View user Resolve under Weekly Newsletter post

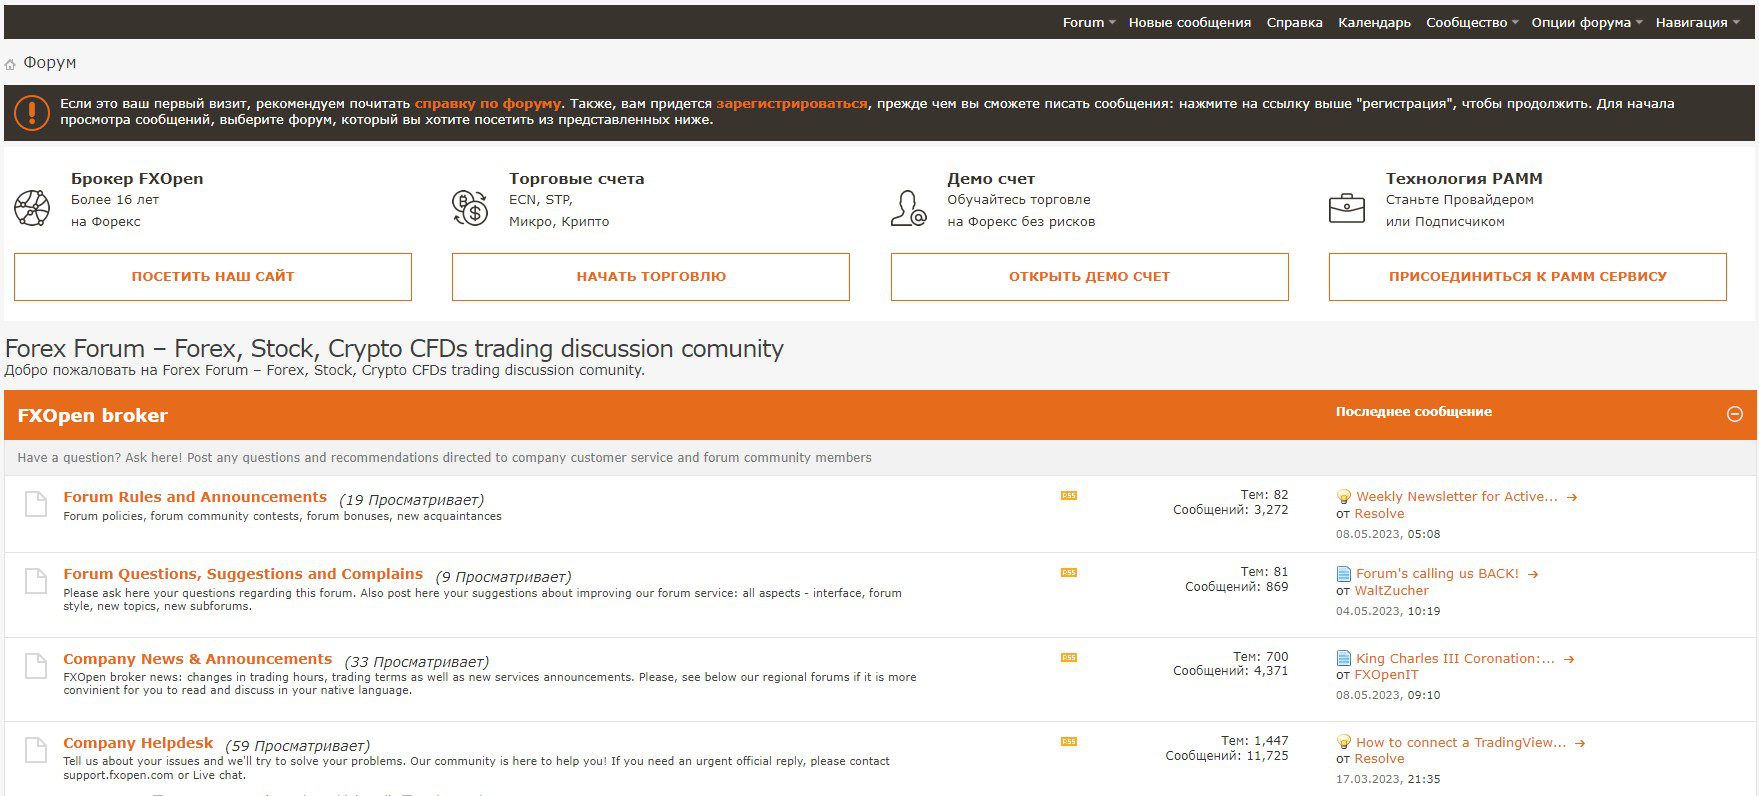coord(1379,514)
